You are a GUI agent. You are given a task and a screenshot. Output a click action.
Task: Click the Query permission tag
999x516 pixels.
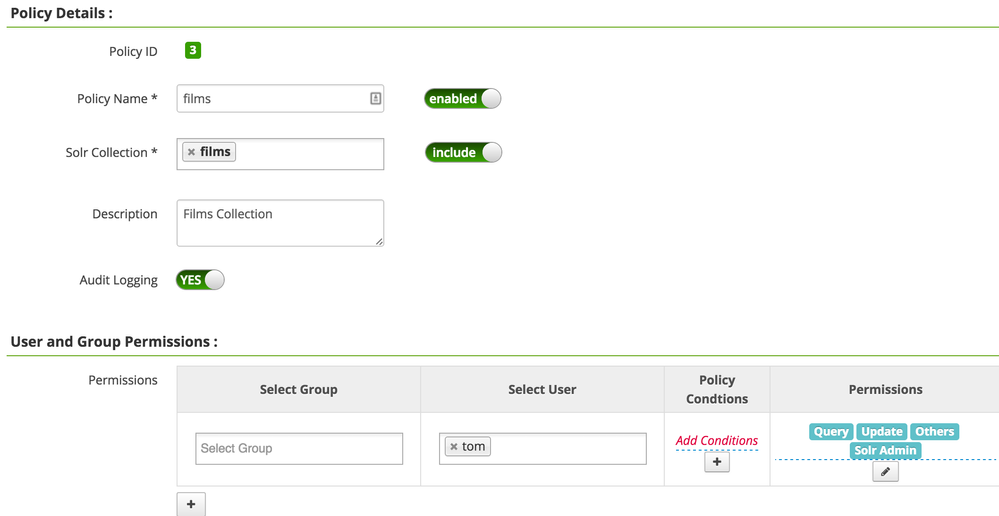point(831,432)
